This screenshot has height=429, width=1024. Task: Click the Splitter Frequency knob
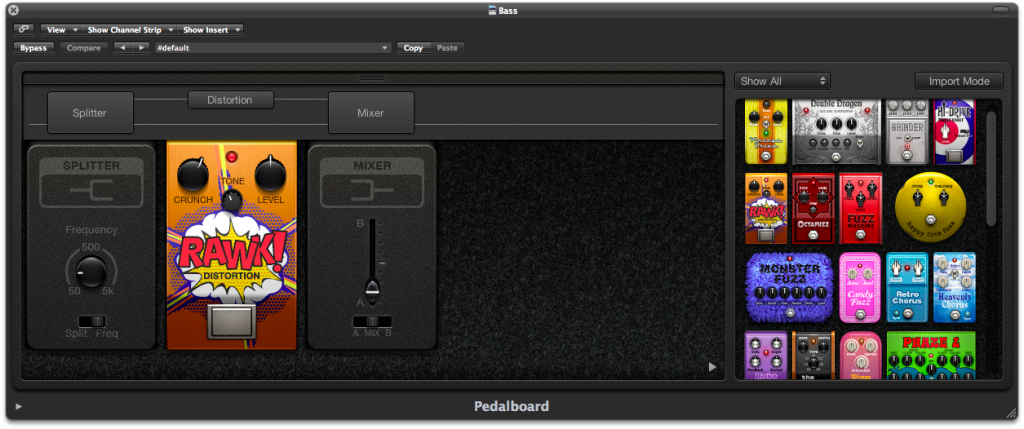point(91,272)
